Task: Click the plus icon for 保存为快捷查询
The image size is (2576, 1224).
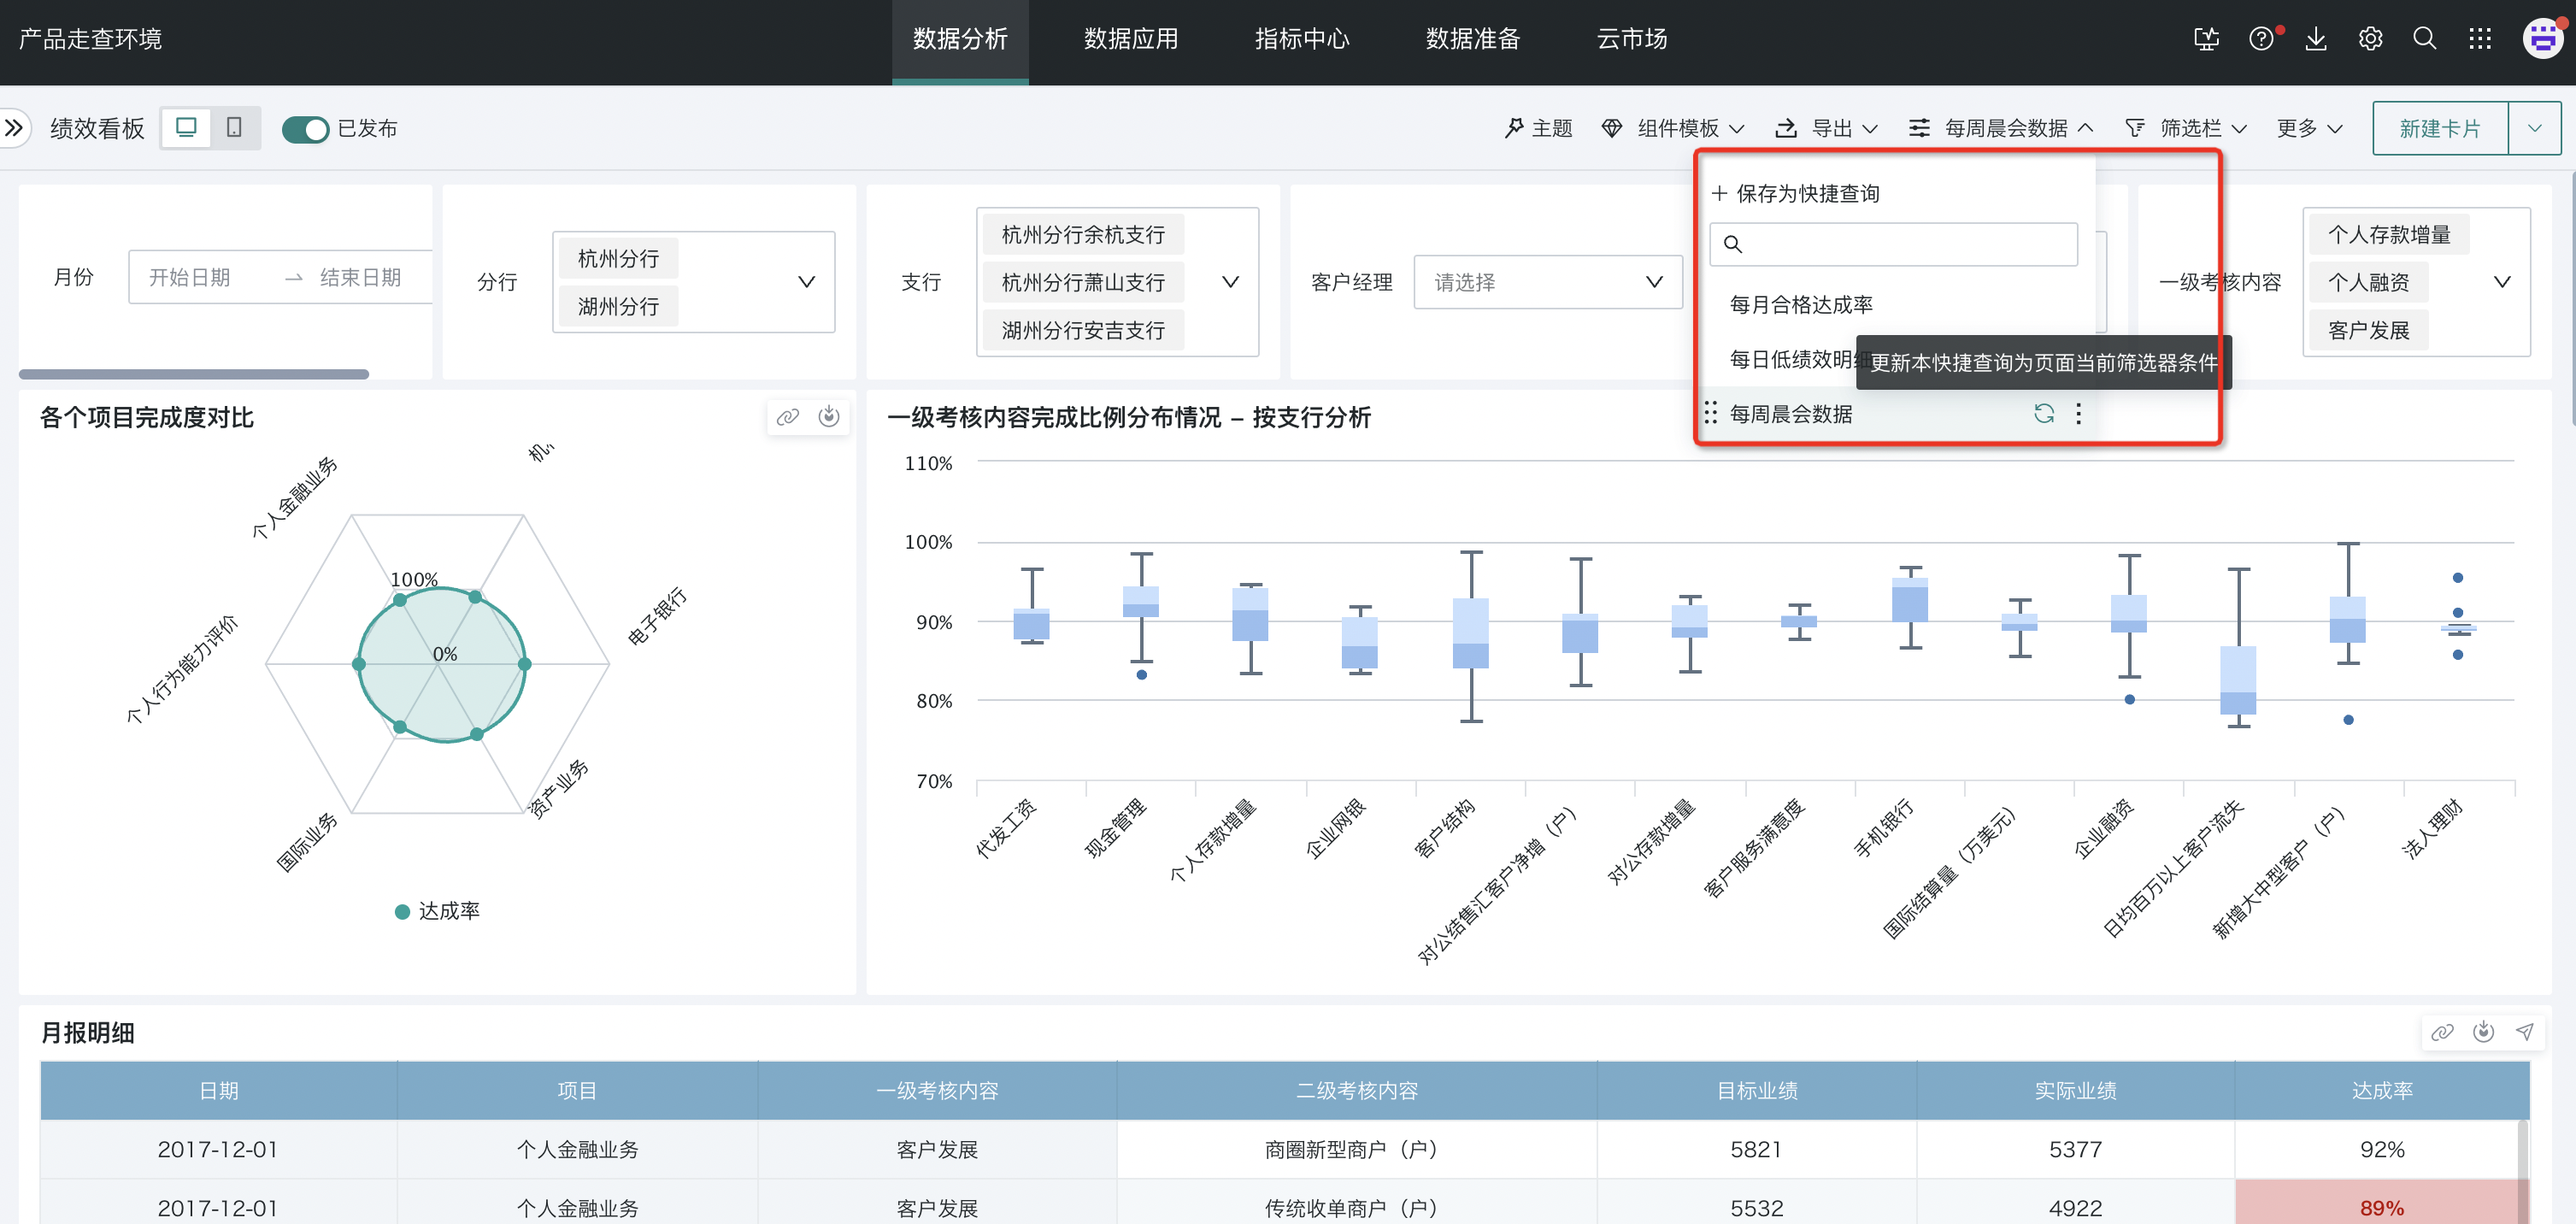Action: (1719, 193)
